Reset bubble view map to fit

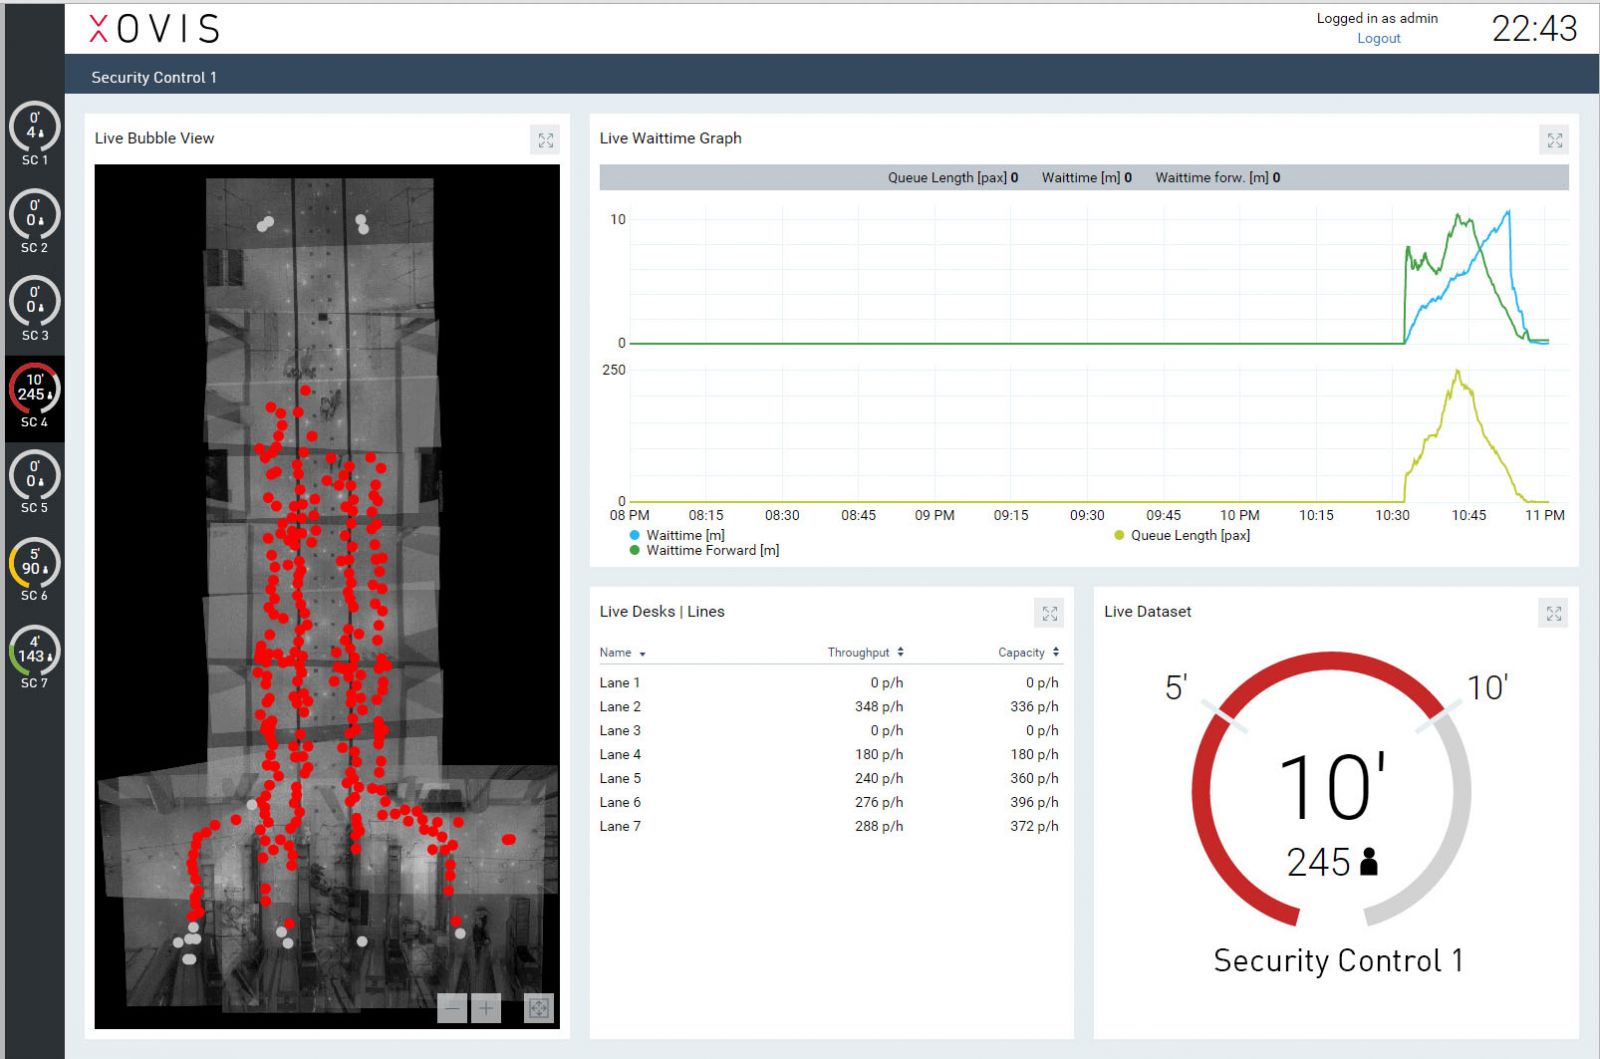pyautogui.click(x=538, y=1008)
